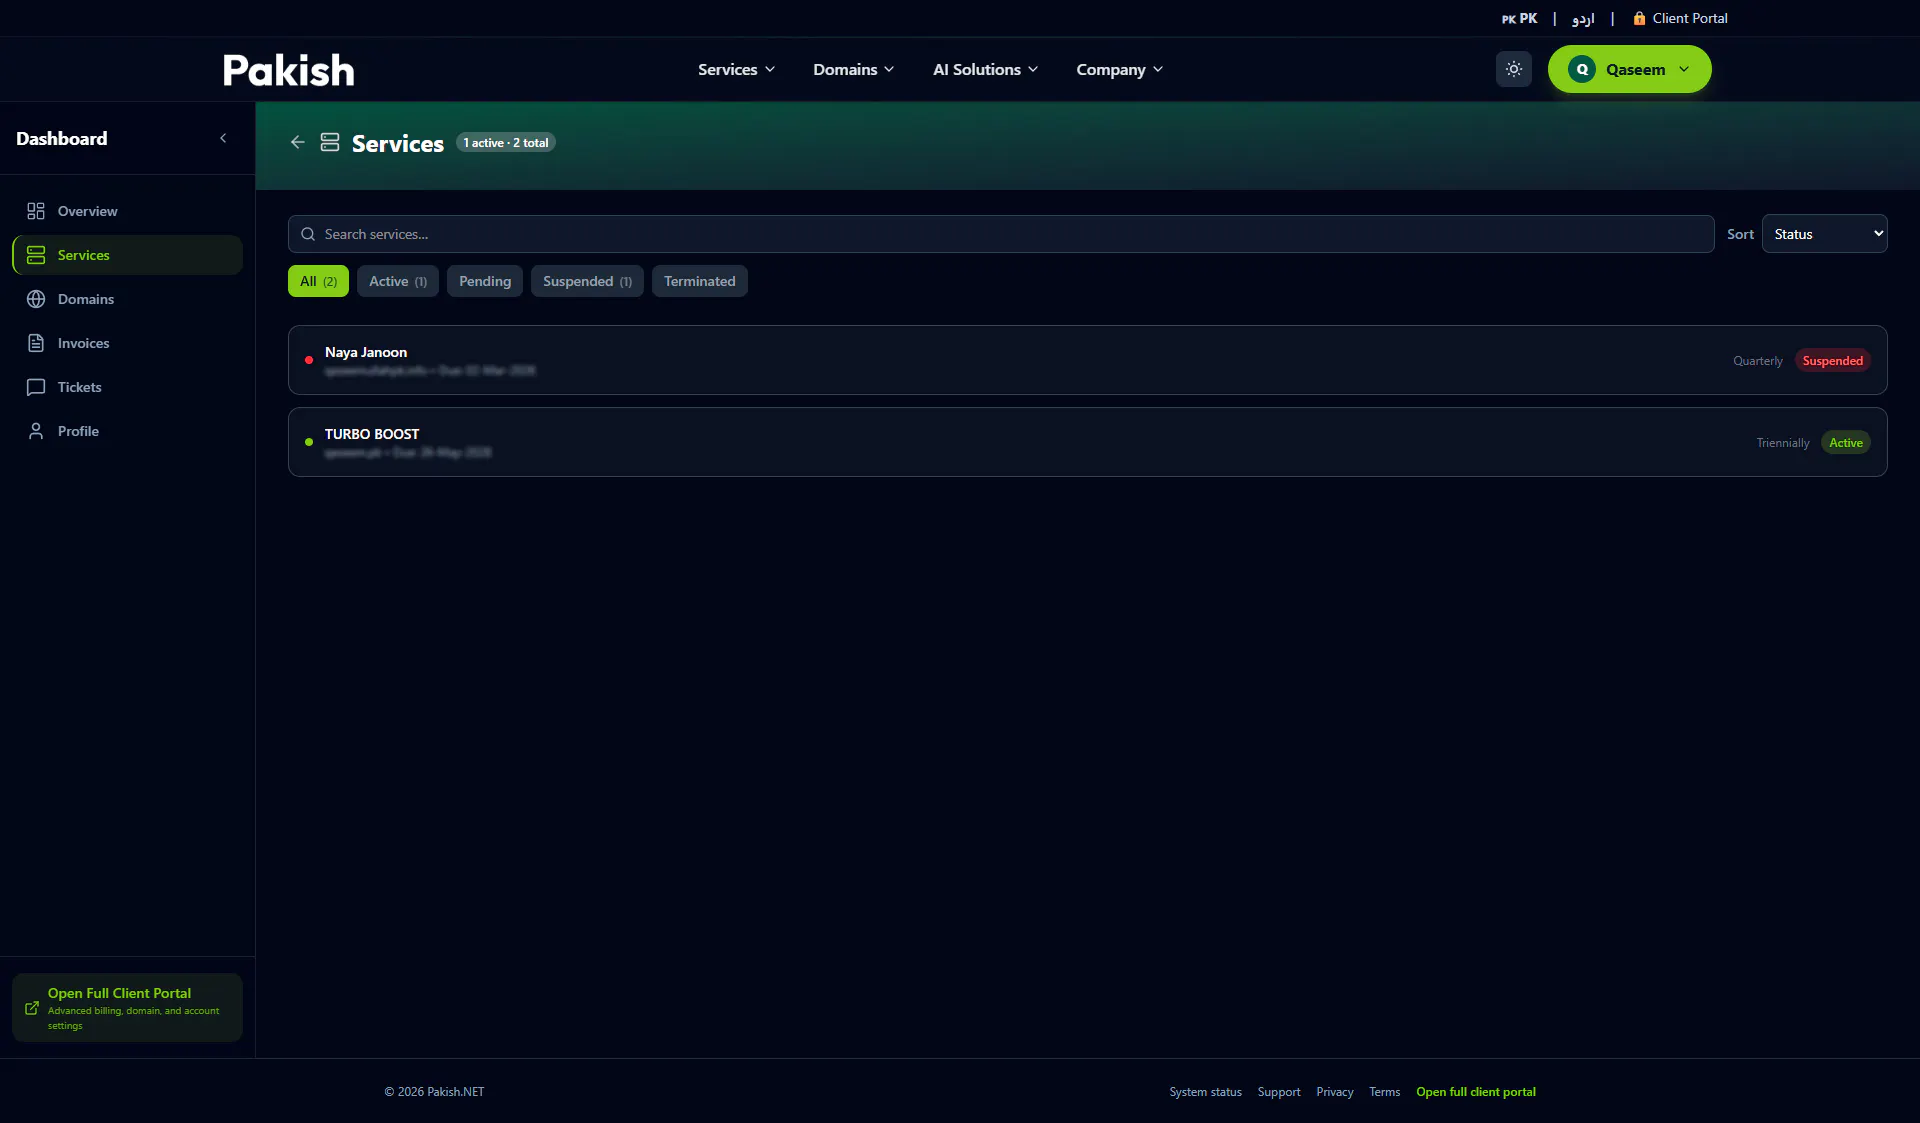Switch region via PK flag link
1920x1123 pixels.
1519,18
